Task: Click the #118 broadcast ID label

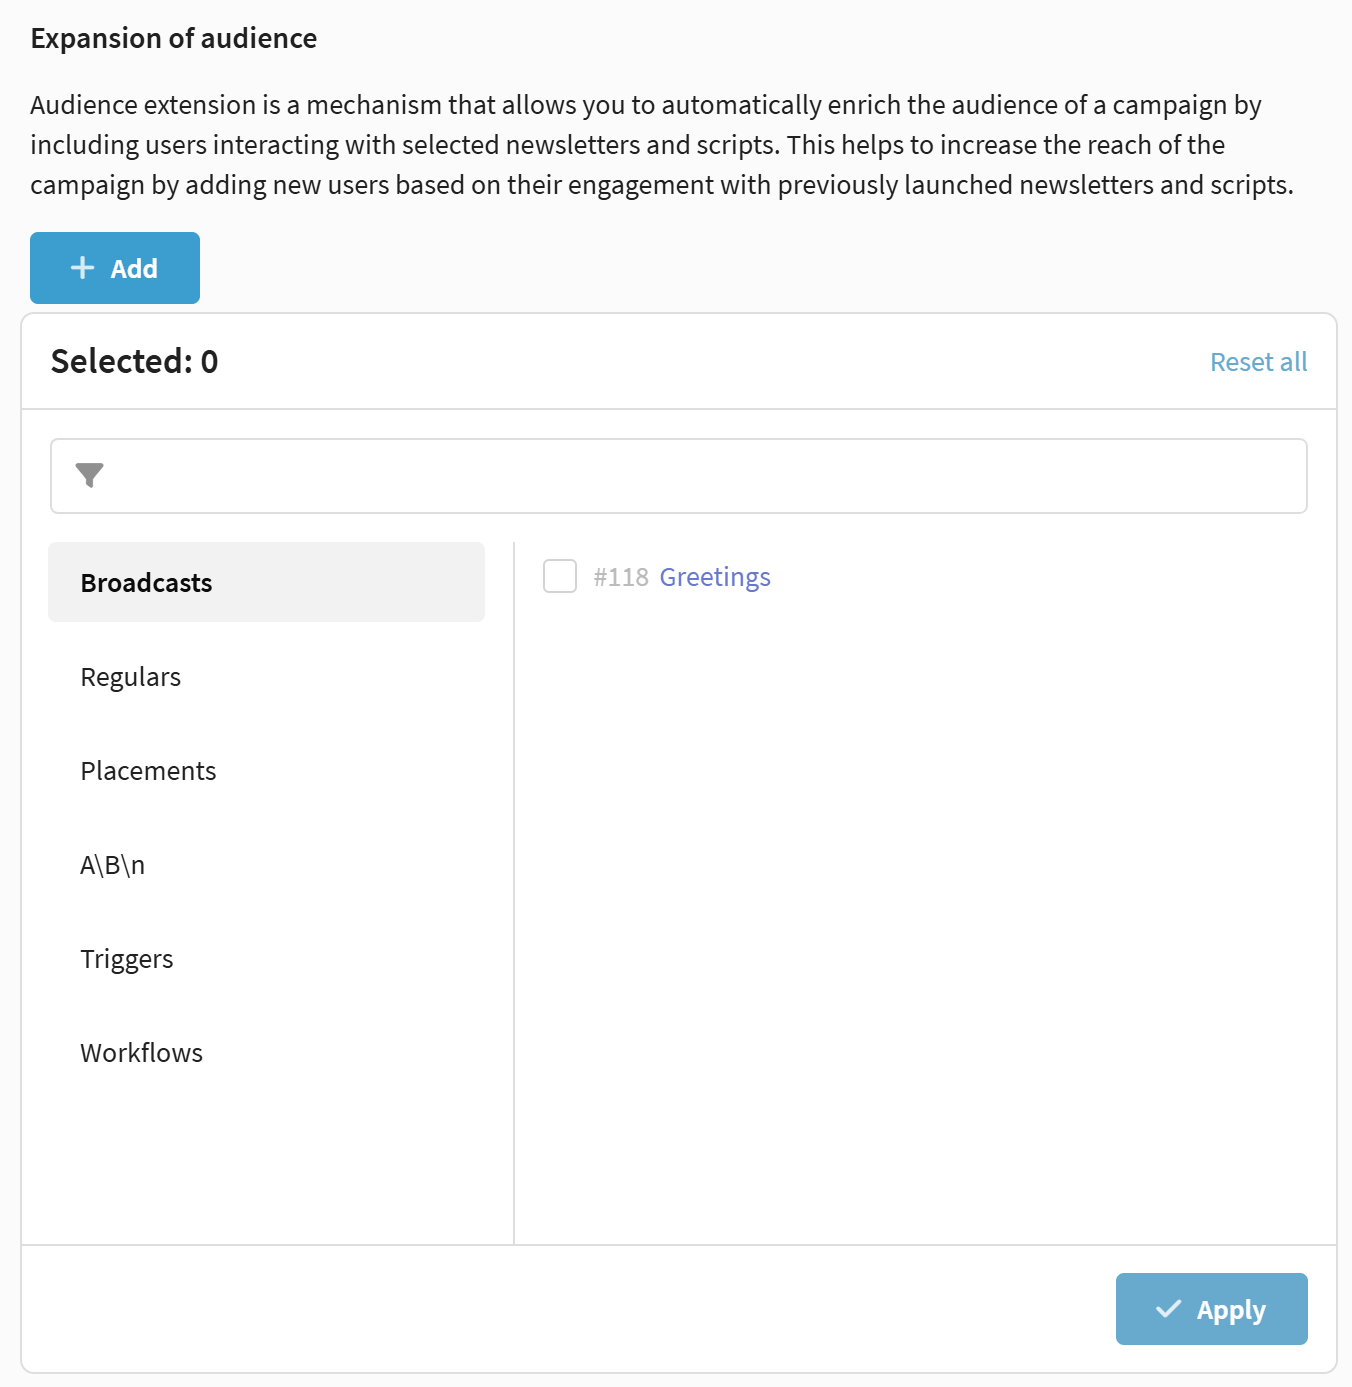Action: tap(621, 577)
